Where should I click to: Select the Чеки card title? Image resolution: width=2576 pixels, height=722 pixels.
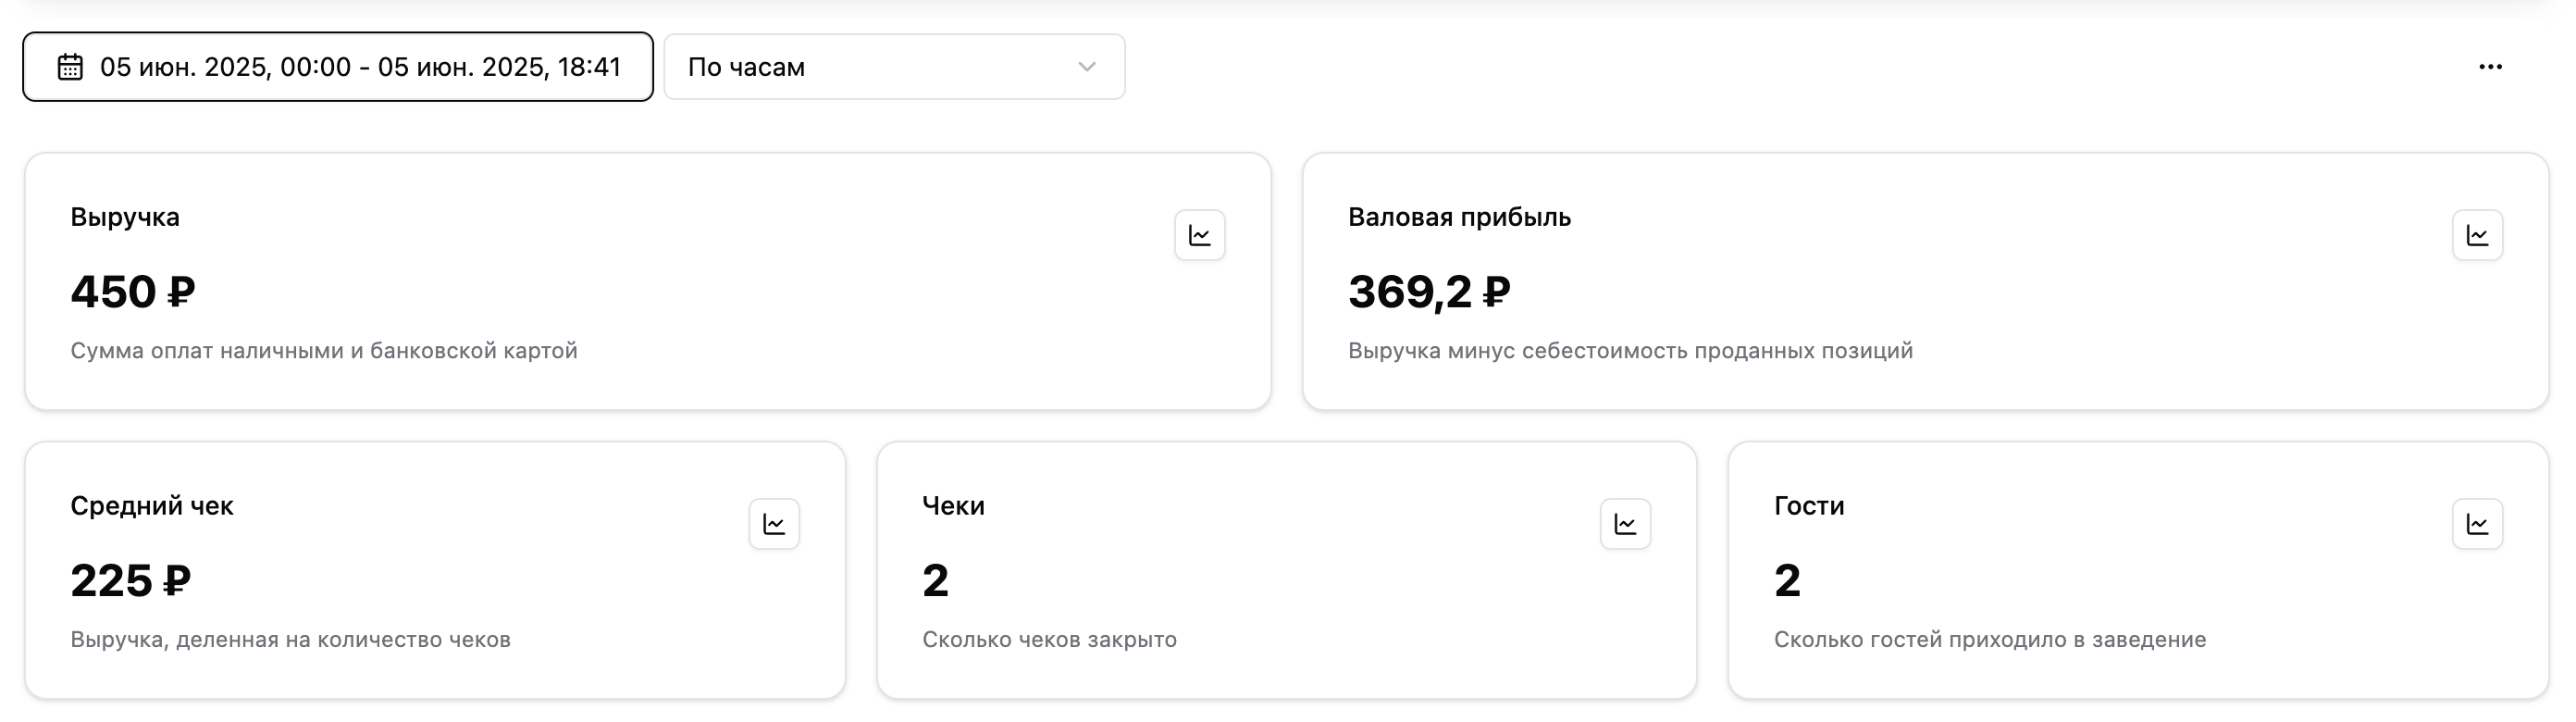(953, 506)
